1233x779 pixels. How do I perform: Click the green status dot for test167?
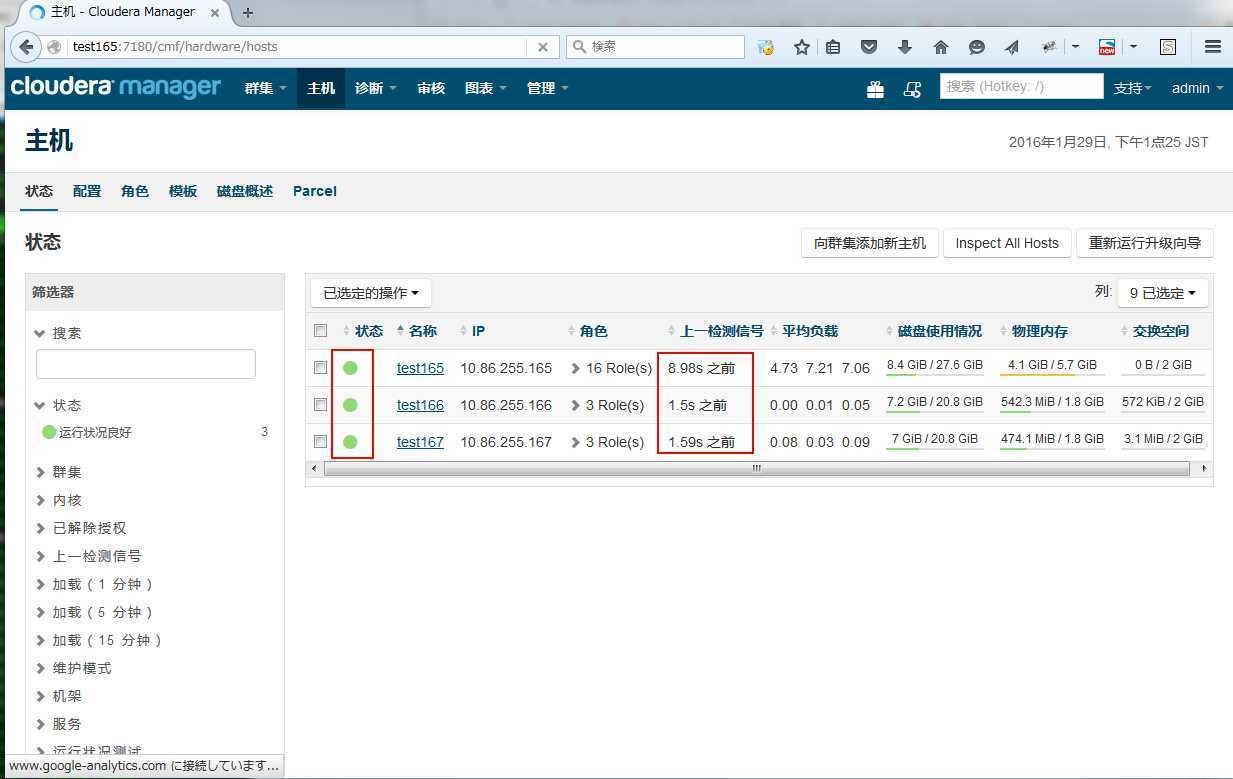tap(350, 441)
